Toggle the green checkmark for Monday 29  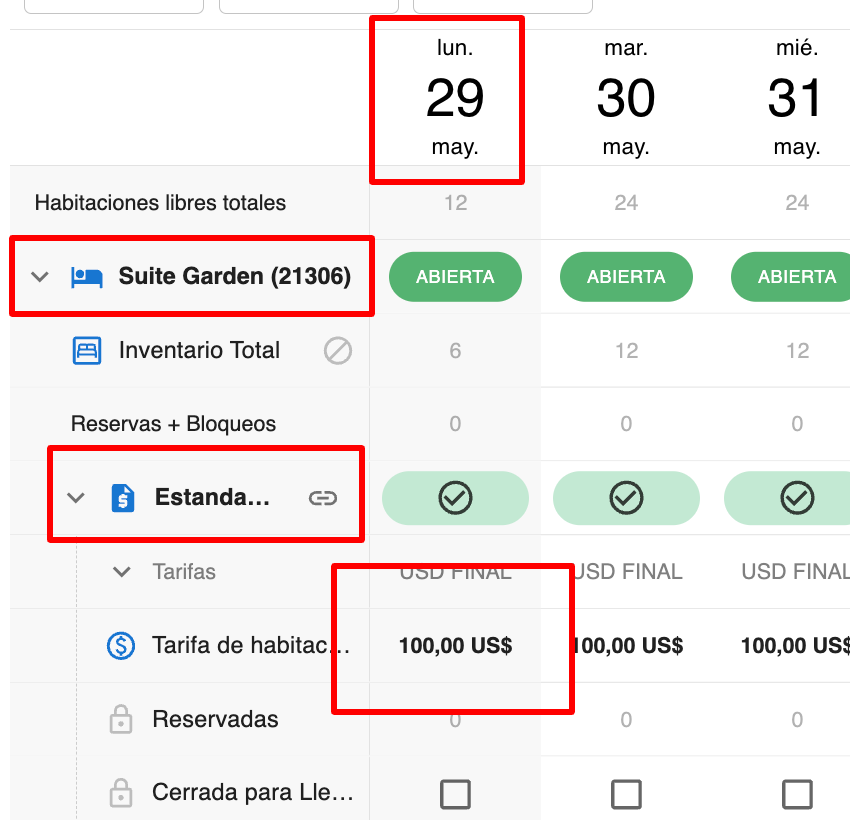coord(455,497)
